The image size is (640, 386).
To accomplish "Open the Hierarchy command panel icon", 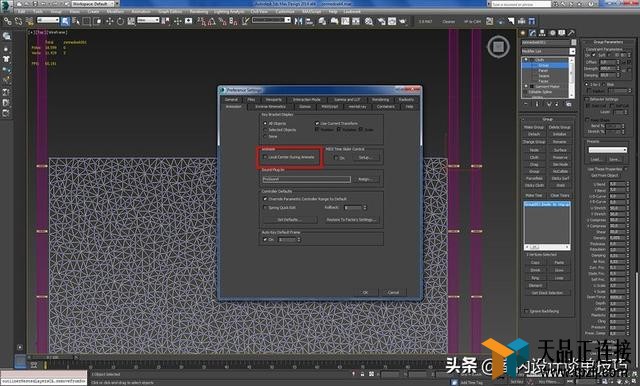I will pos(542,33).
